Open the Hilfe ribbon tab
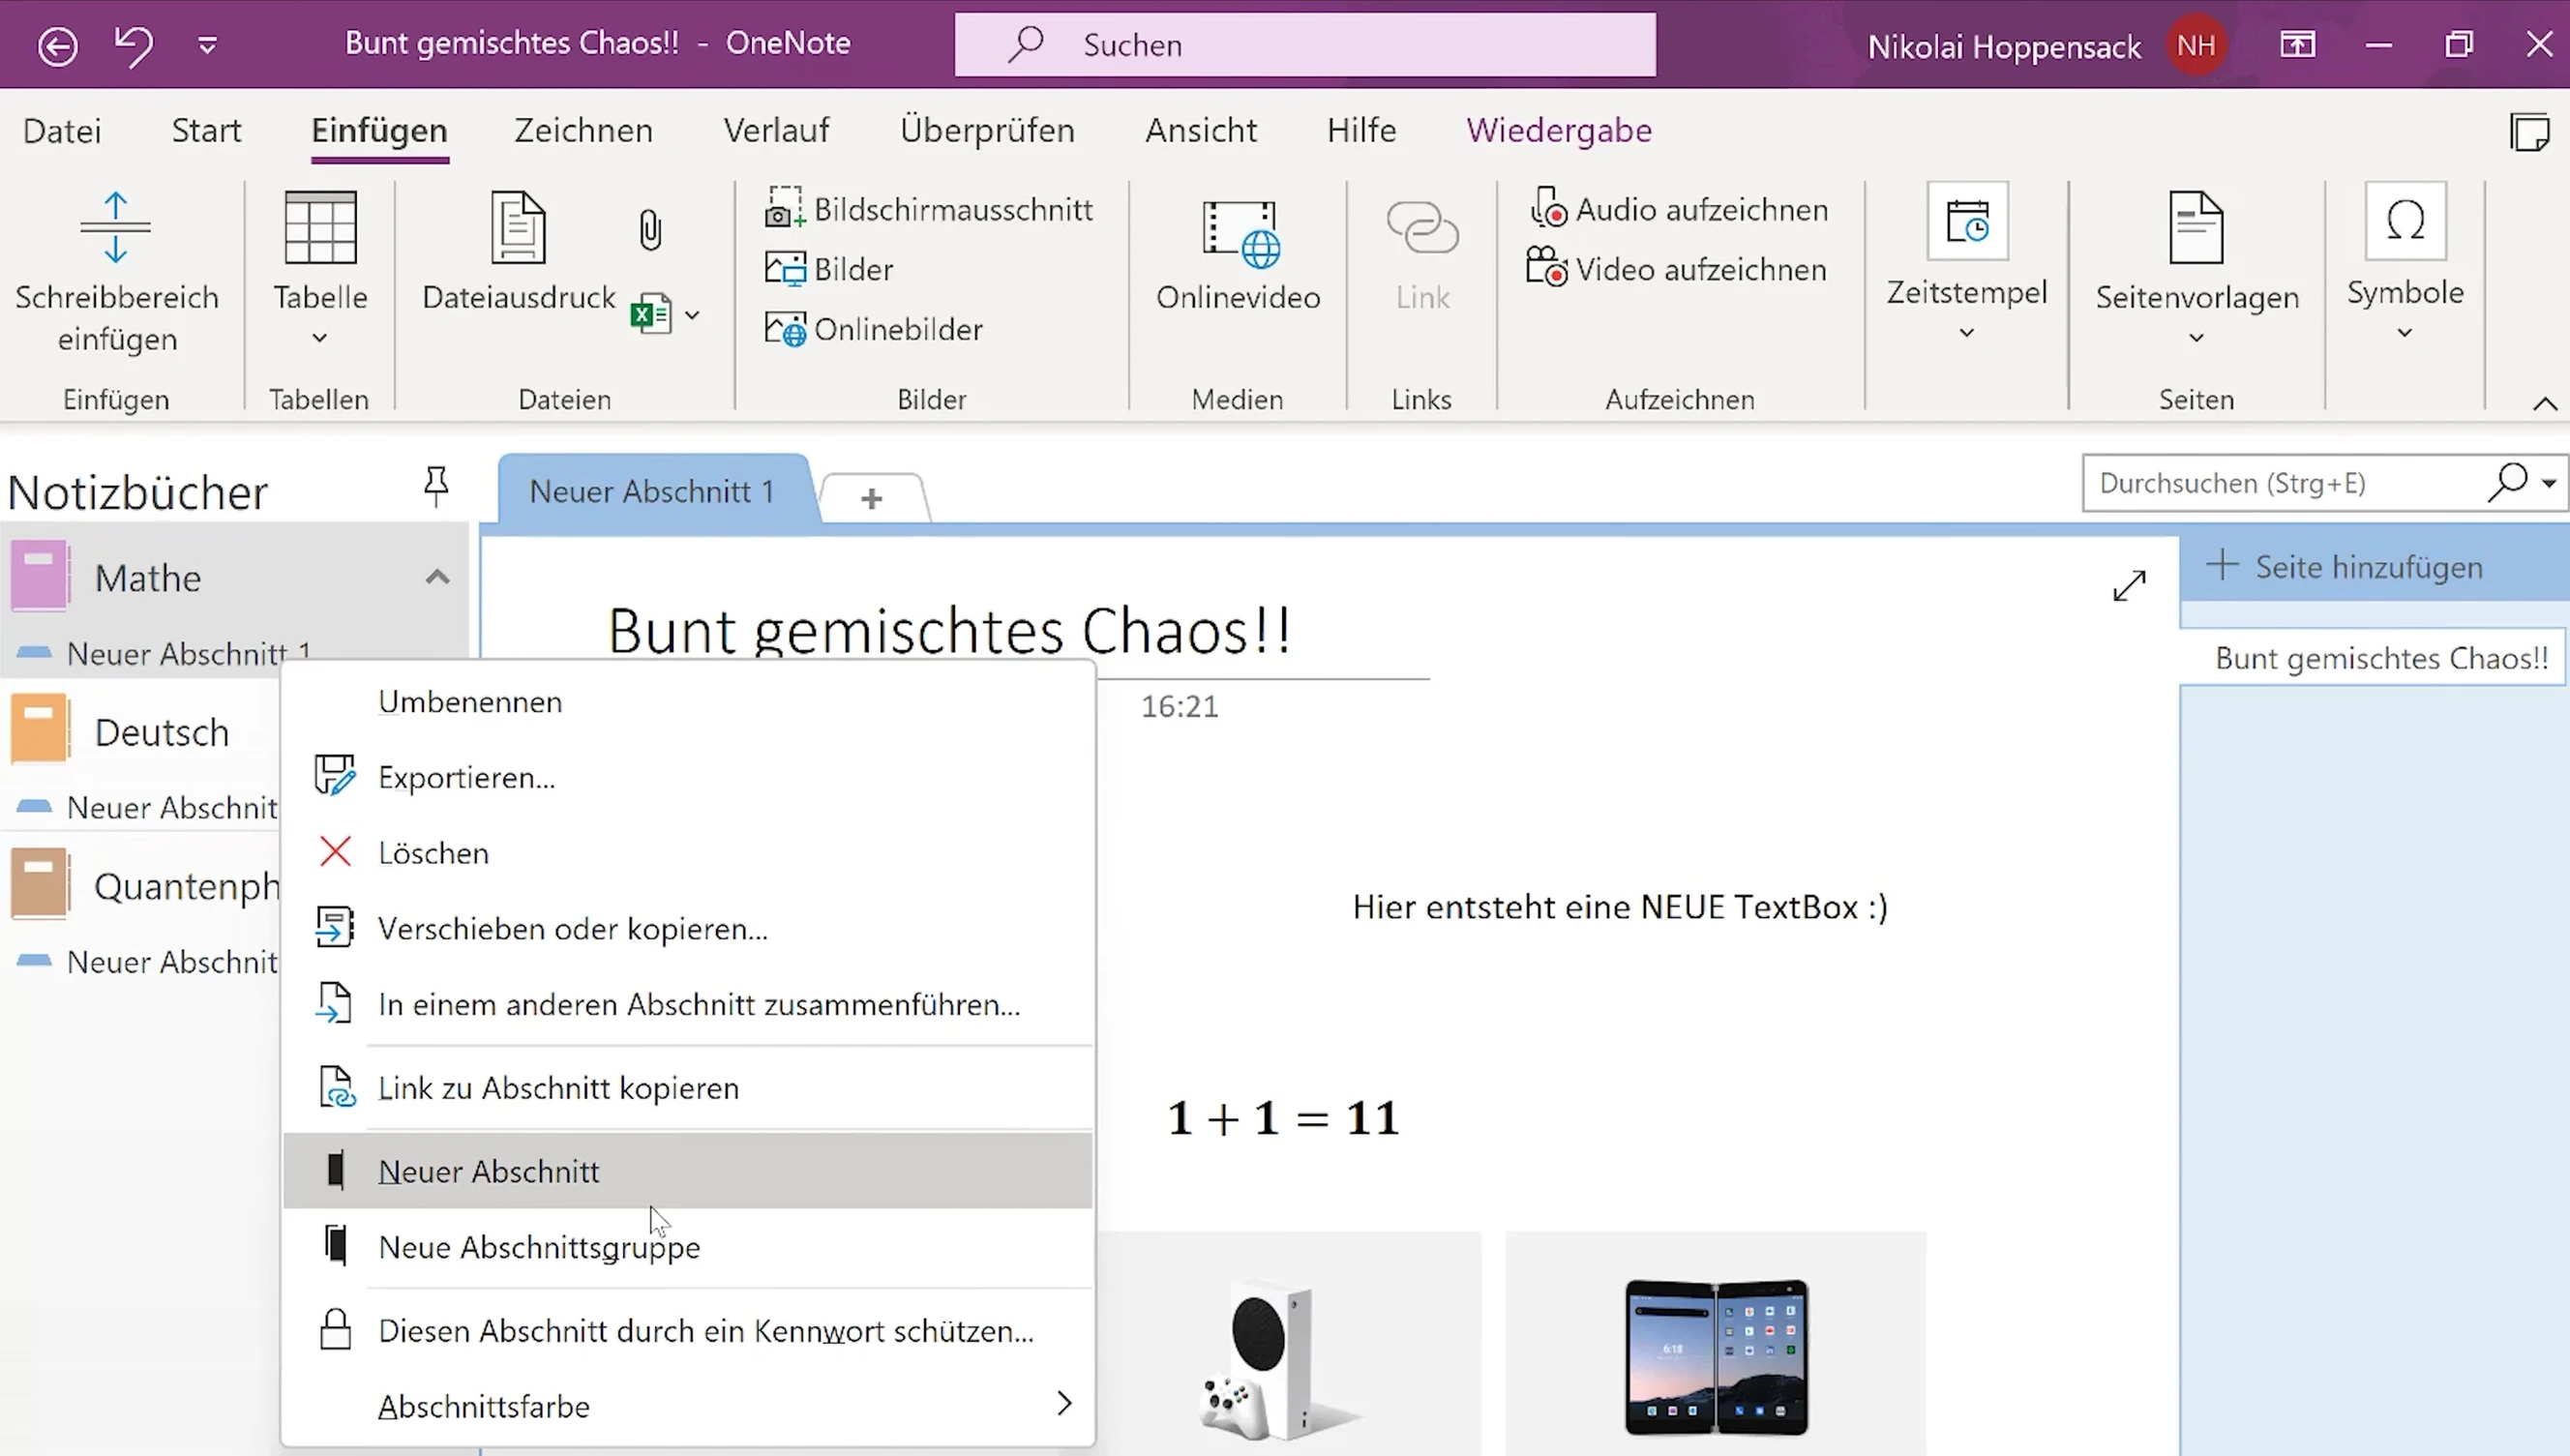This screenshot has width=2570, height=1456. tap(1361, 130)
